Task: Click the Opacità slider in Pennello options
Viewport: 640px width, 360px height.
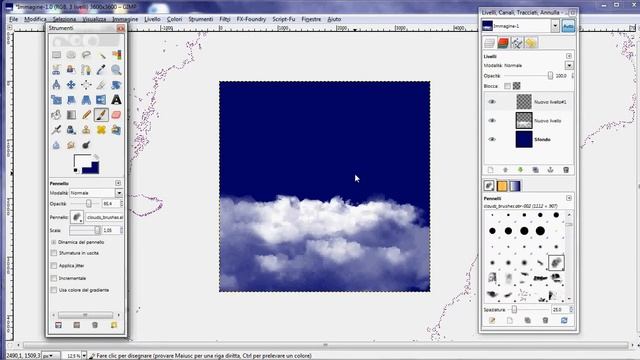Action: click(x=85, y=203)
